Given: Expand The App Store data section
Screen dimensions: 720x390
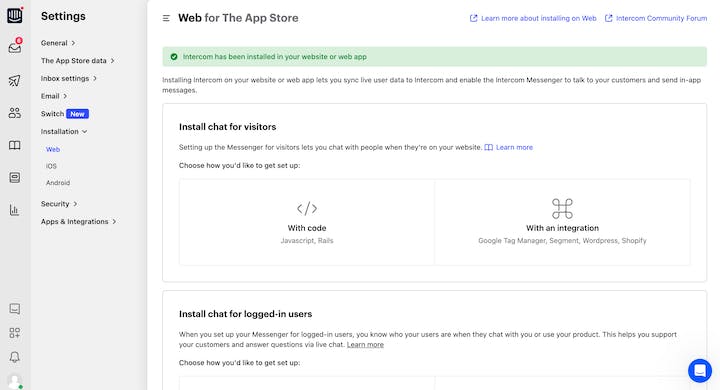Looking at the screenshot, I should coord(77,61).
